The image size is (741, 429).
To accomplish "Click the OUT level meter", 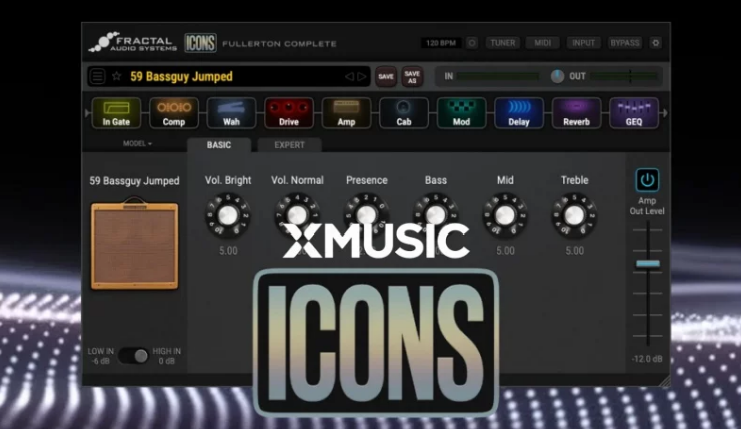I will click(x=624, y=76).
